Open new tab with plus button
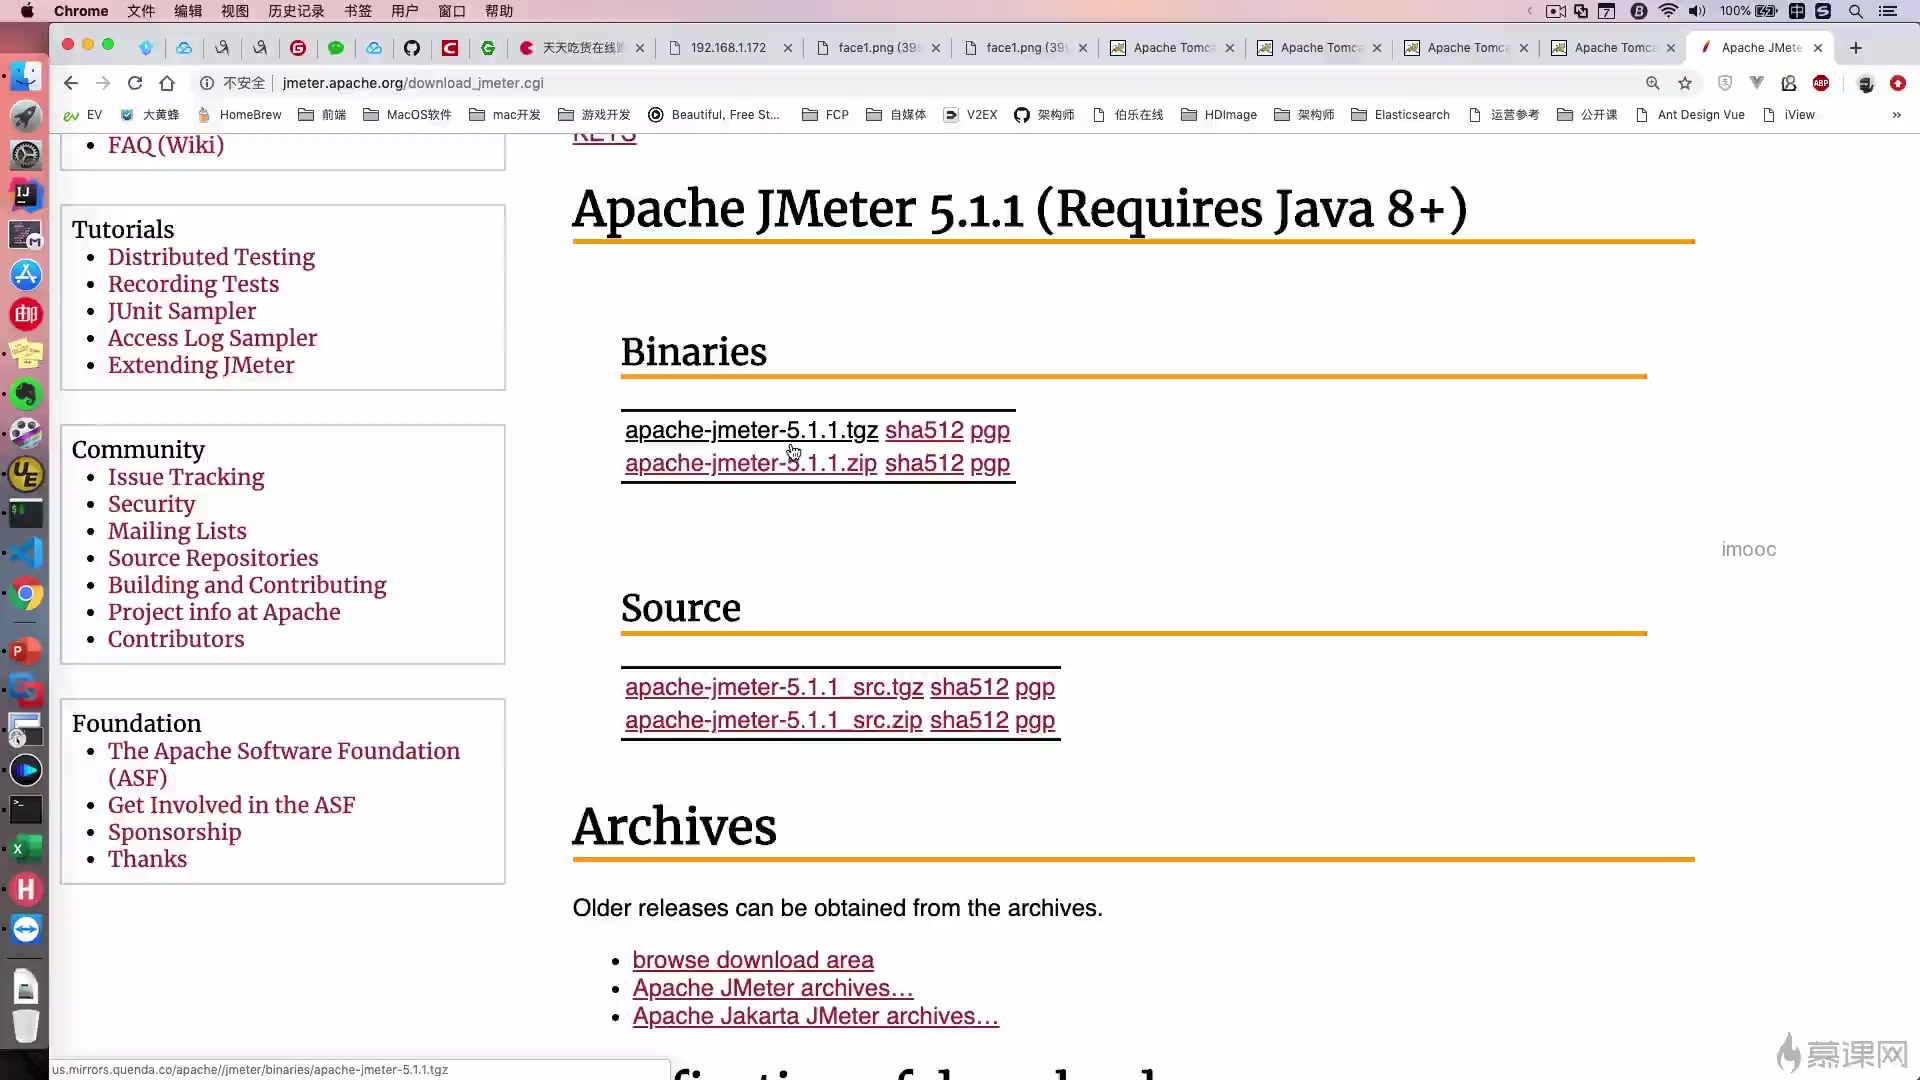 [x=1856, y=47]
